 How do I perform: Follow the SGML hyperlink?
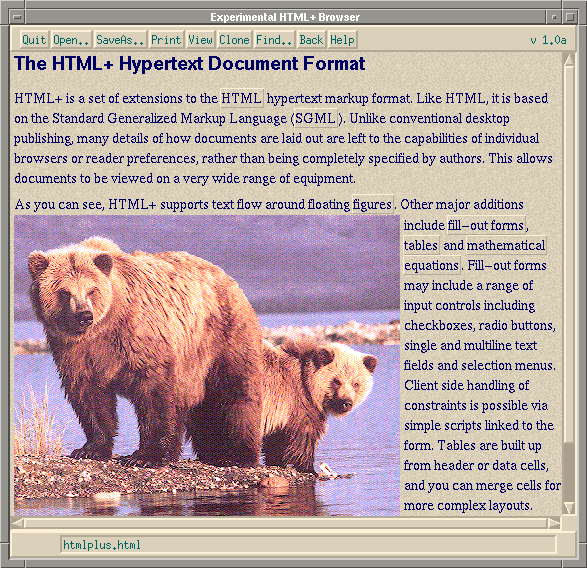(315, 118)
